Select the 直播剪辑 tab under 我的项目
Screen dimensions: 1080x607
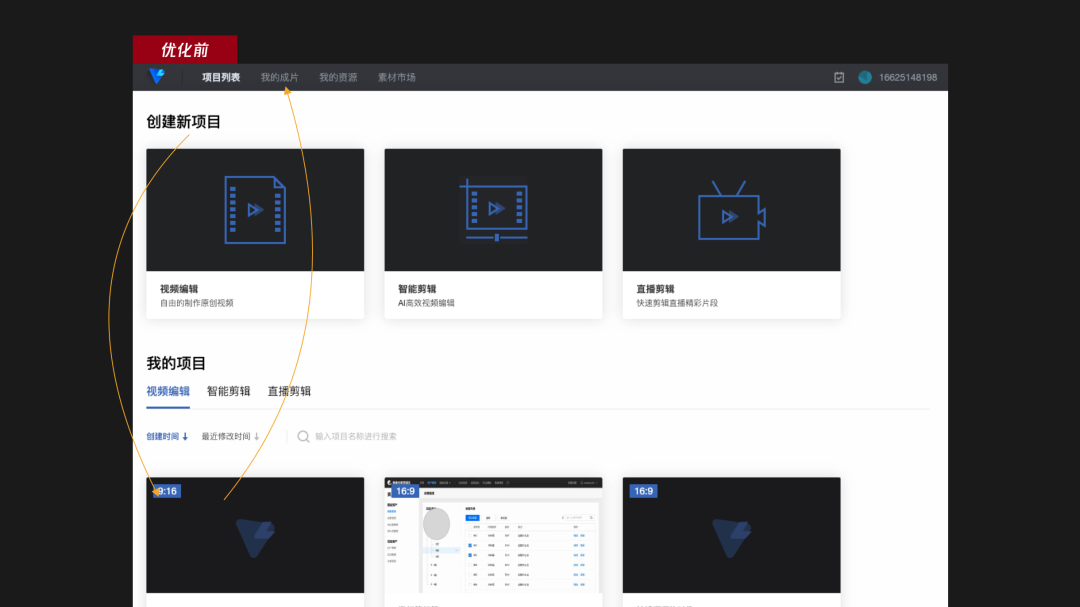coord(289,391)
